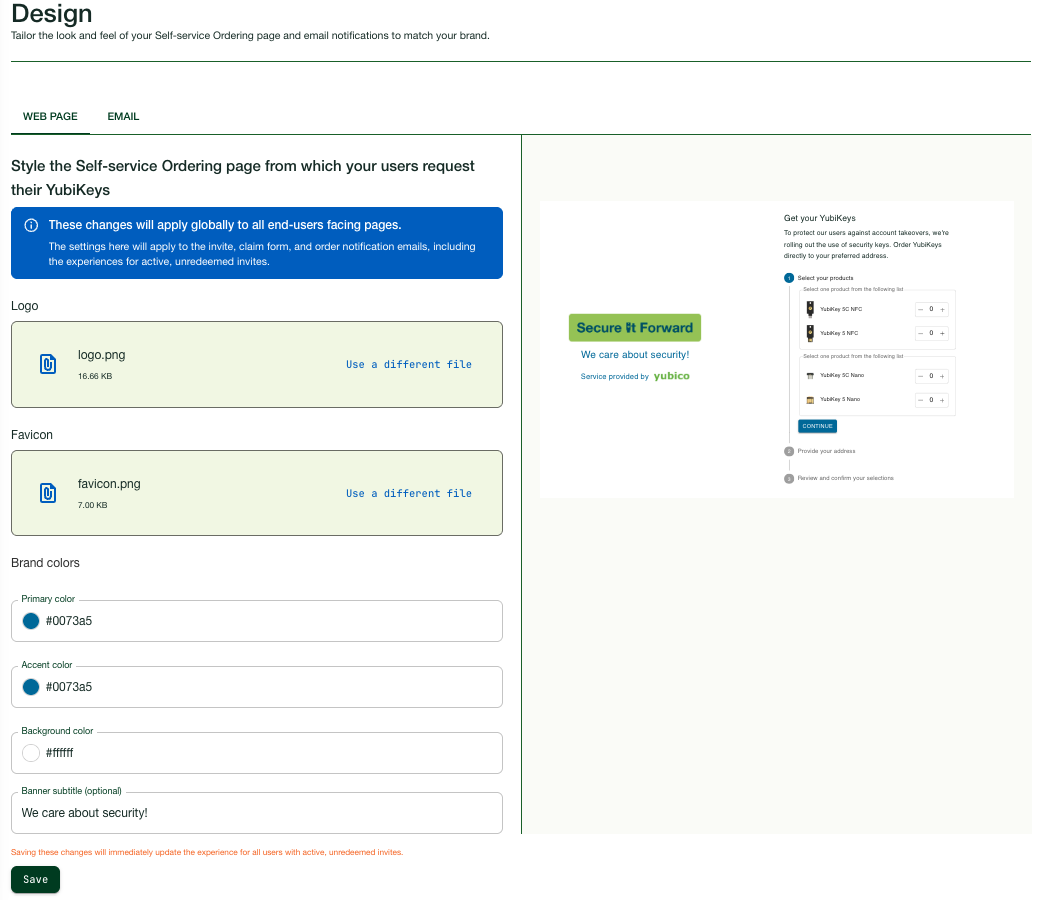This screenshot has width=1040, height=900.
Task: Click the YubiKey 5 NFC product image
Action: point(810,333)
